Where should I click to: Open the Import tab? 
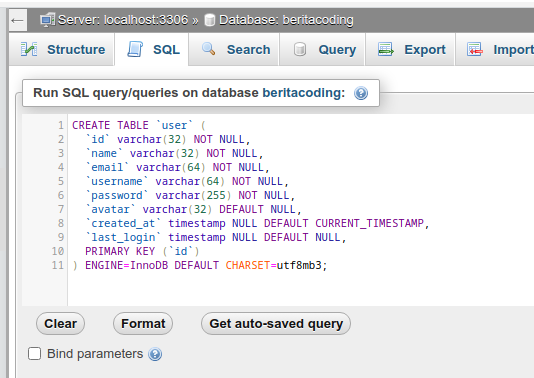(x=495, y=49)
